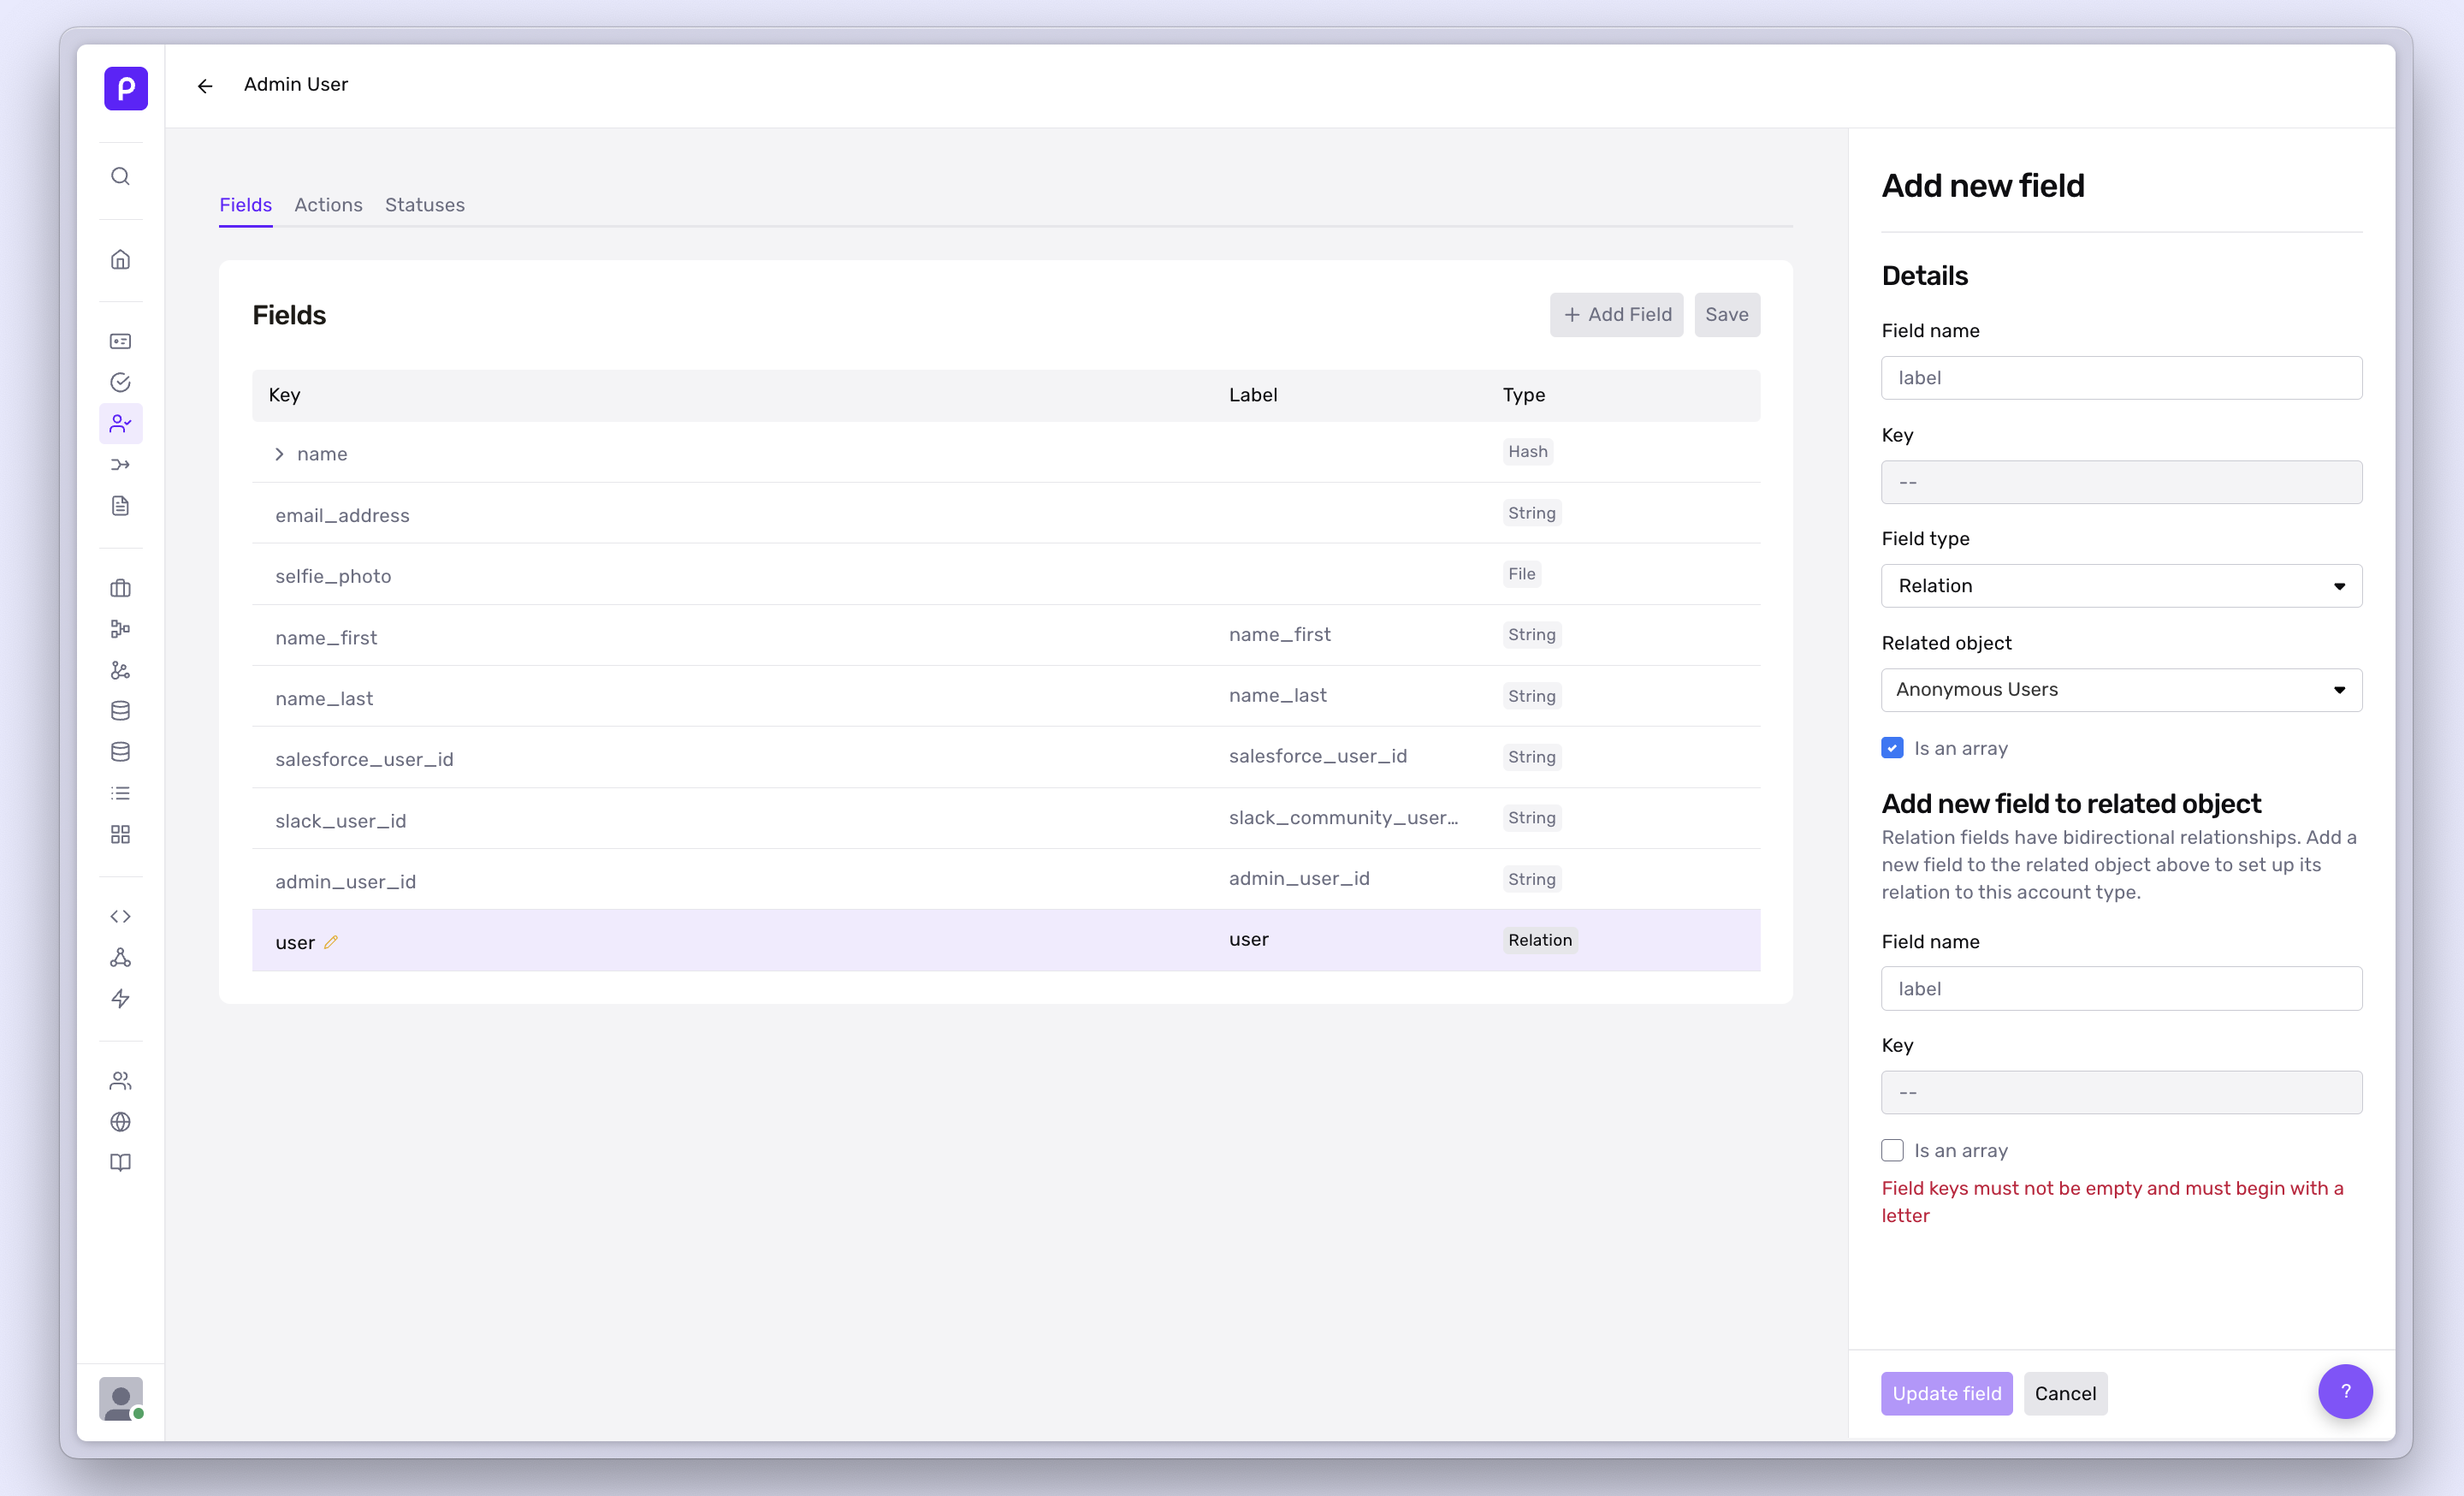
Task: Select the name_last key cell
Action: pos(324,699)
